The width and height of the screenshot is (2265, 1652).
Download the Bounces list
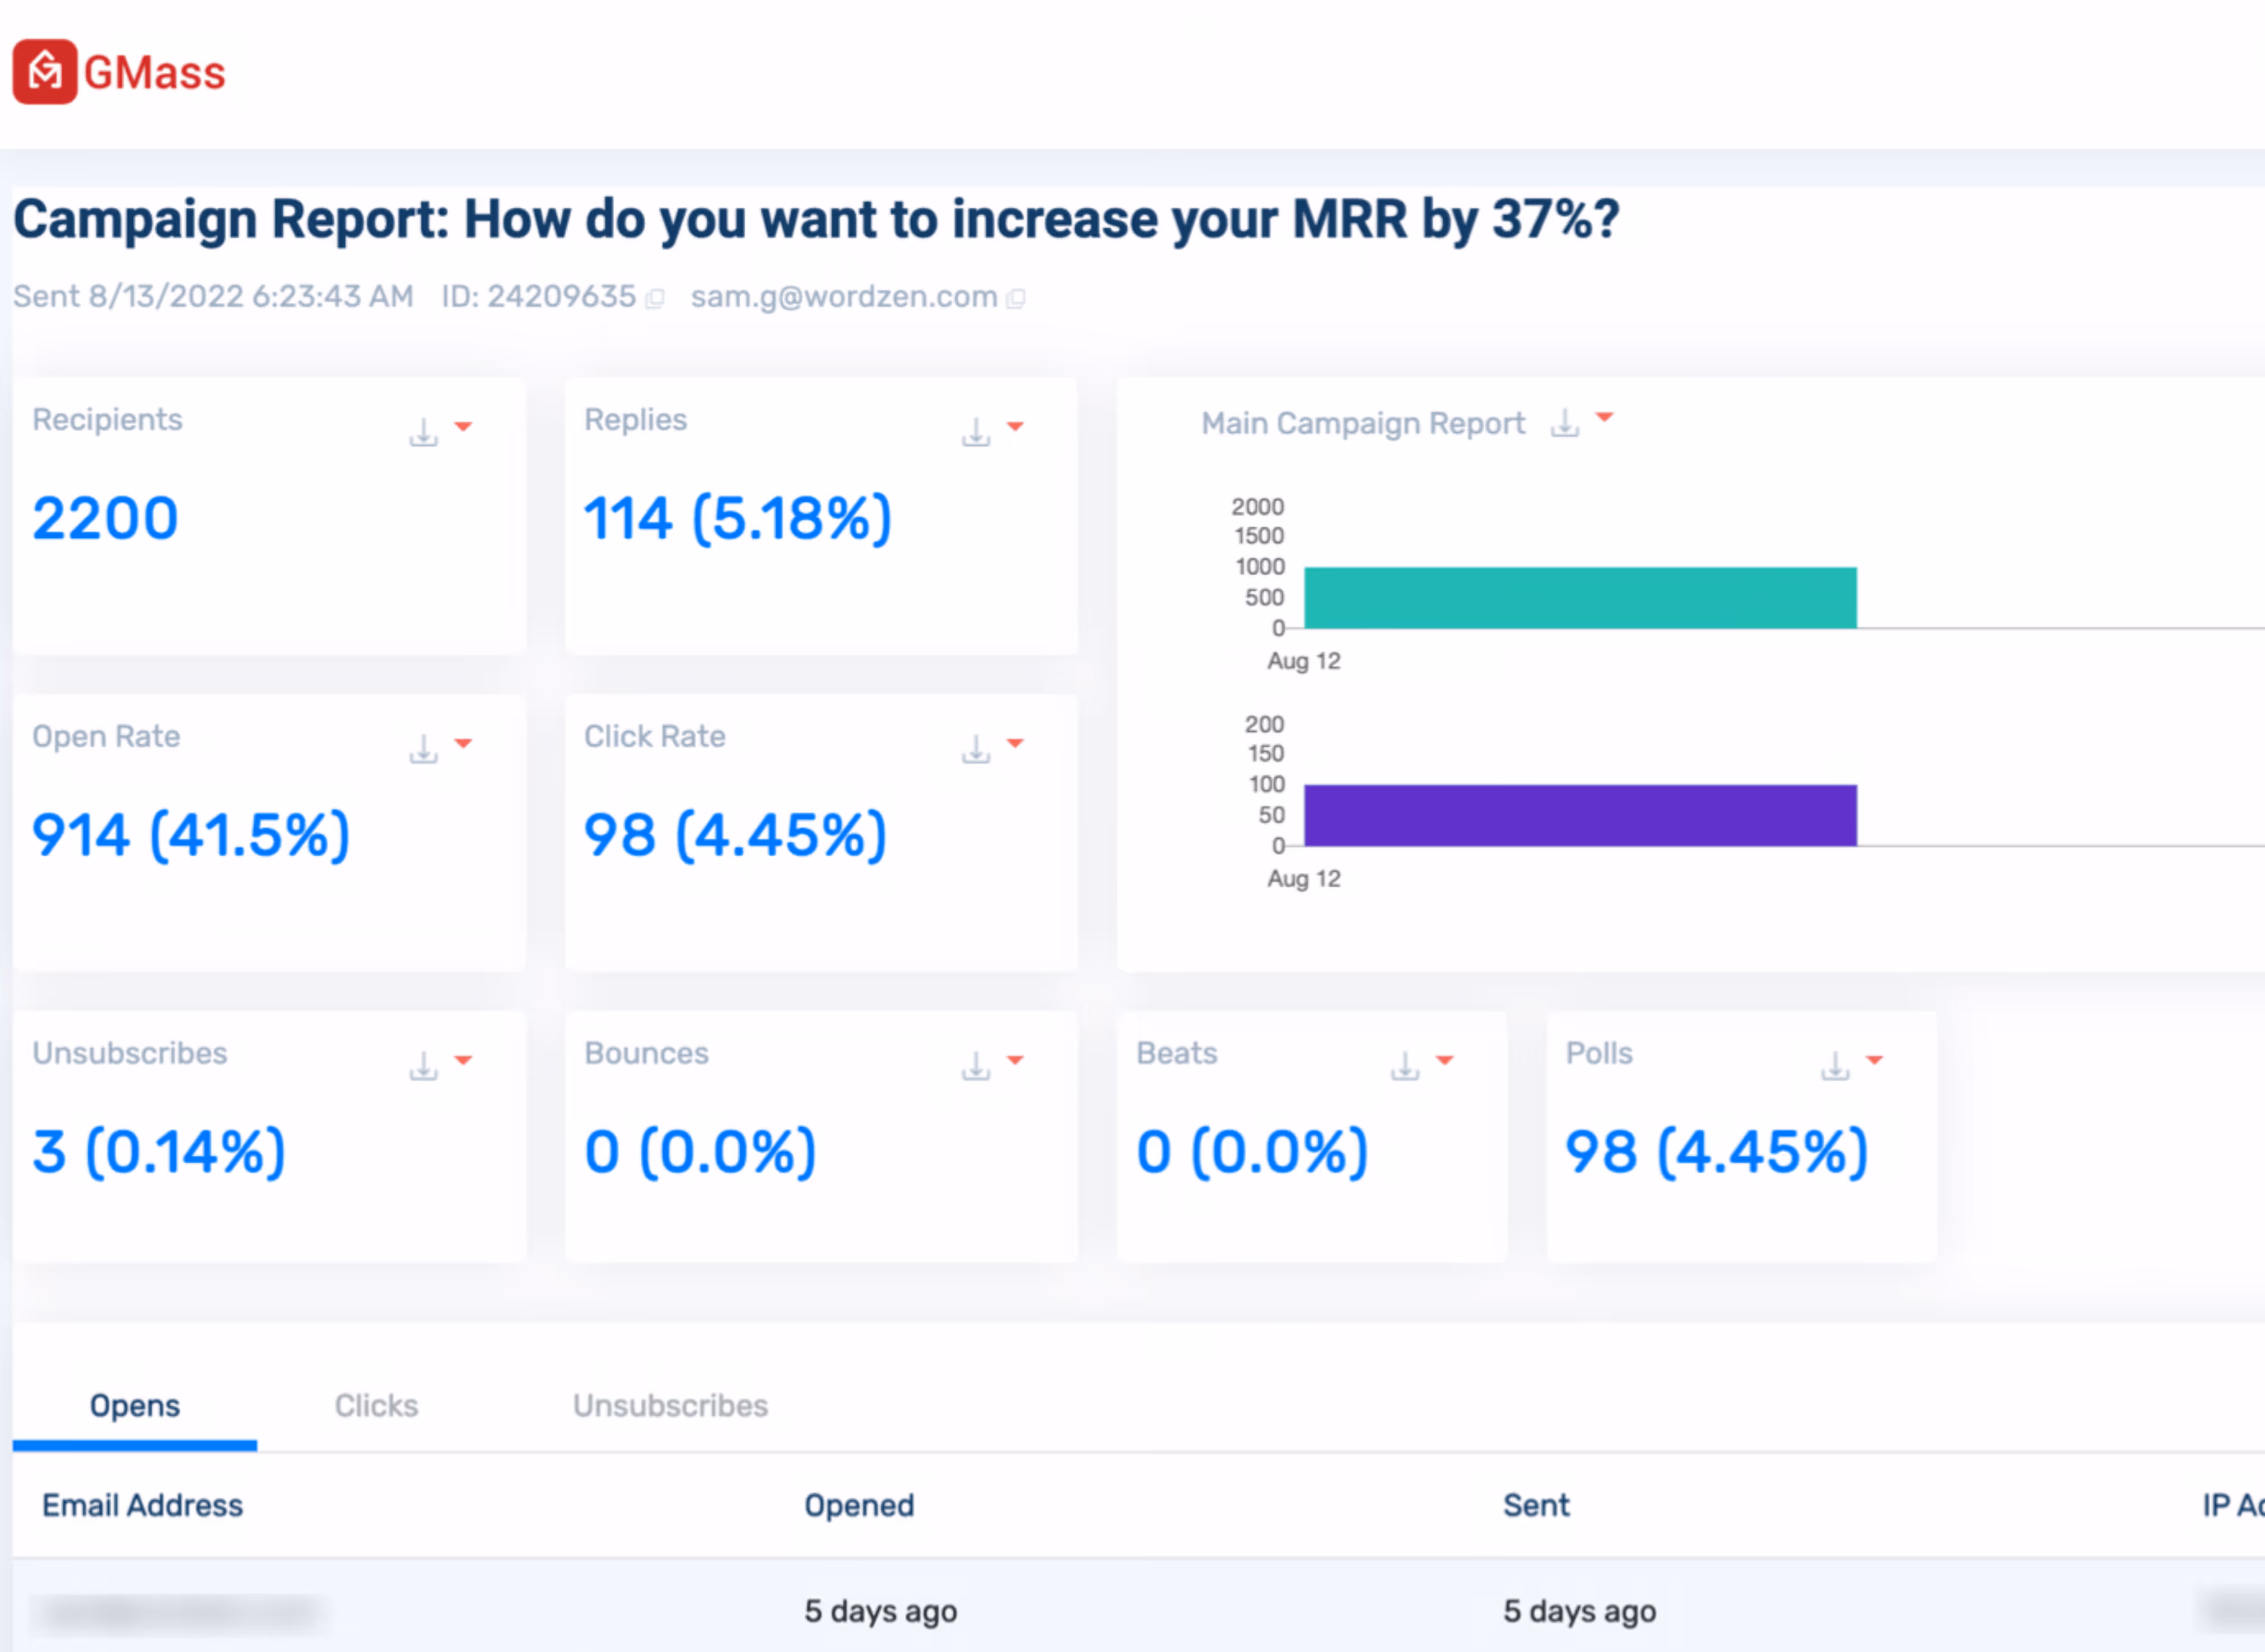point(976,1066)
